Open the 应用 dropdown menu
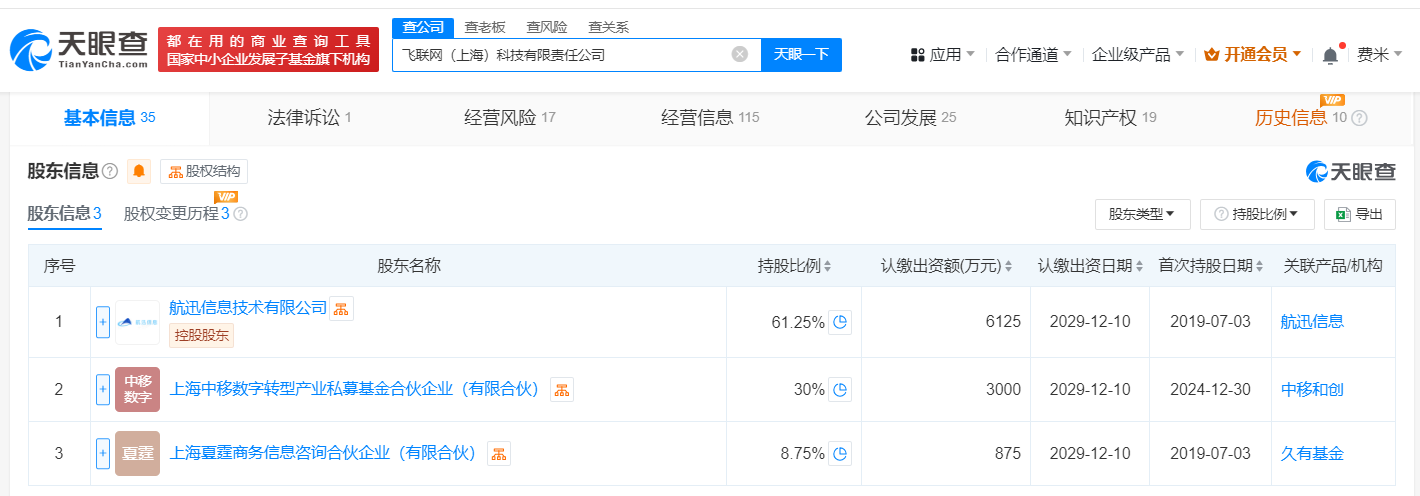1420x496 pixels. (x=943, y=55)
